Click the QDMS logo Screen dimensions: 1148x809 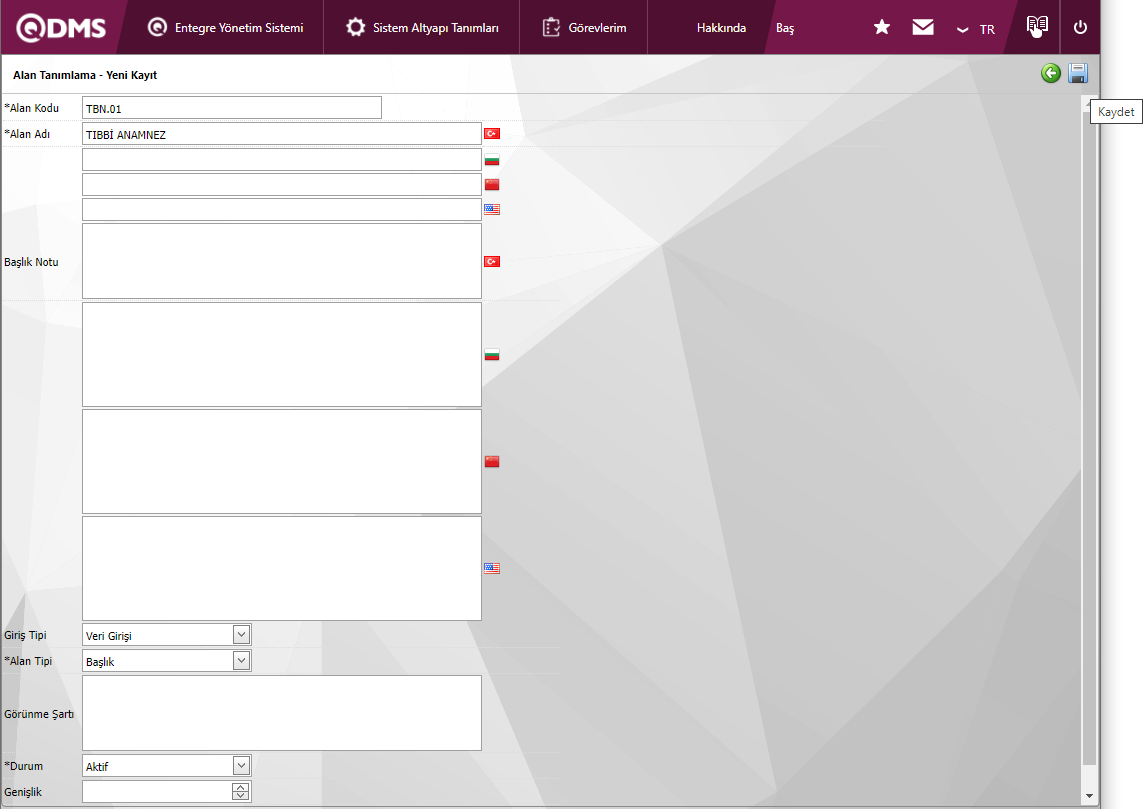(x=62, y=27)
